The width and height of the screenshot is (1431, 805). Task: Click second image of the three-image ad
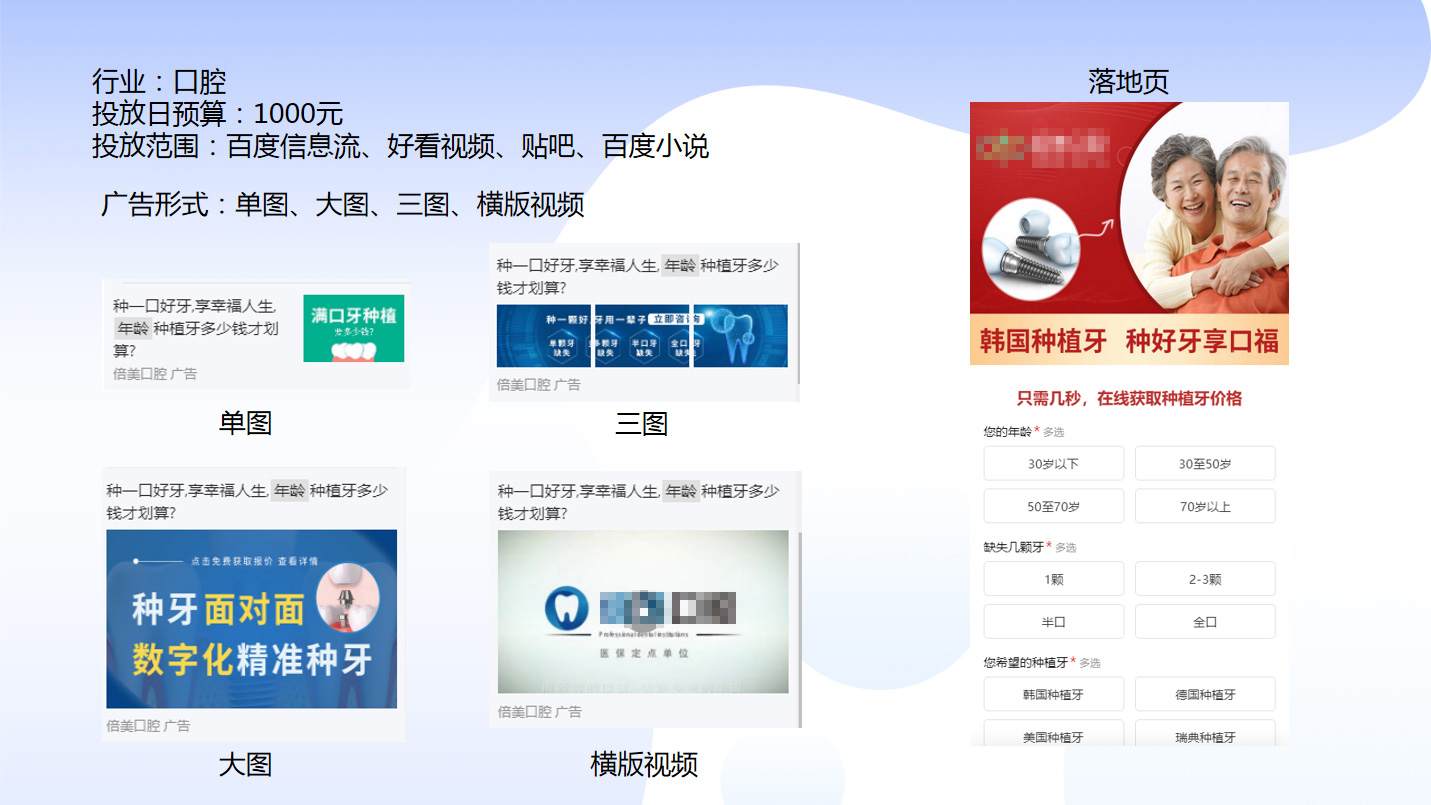click(x=642, y=336)
